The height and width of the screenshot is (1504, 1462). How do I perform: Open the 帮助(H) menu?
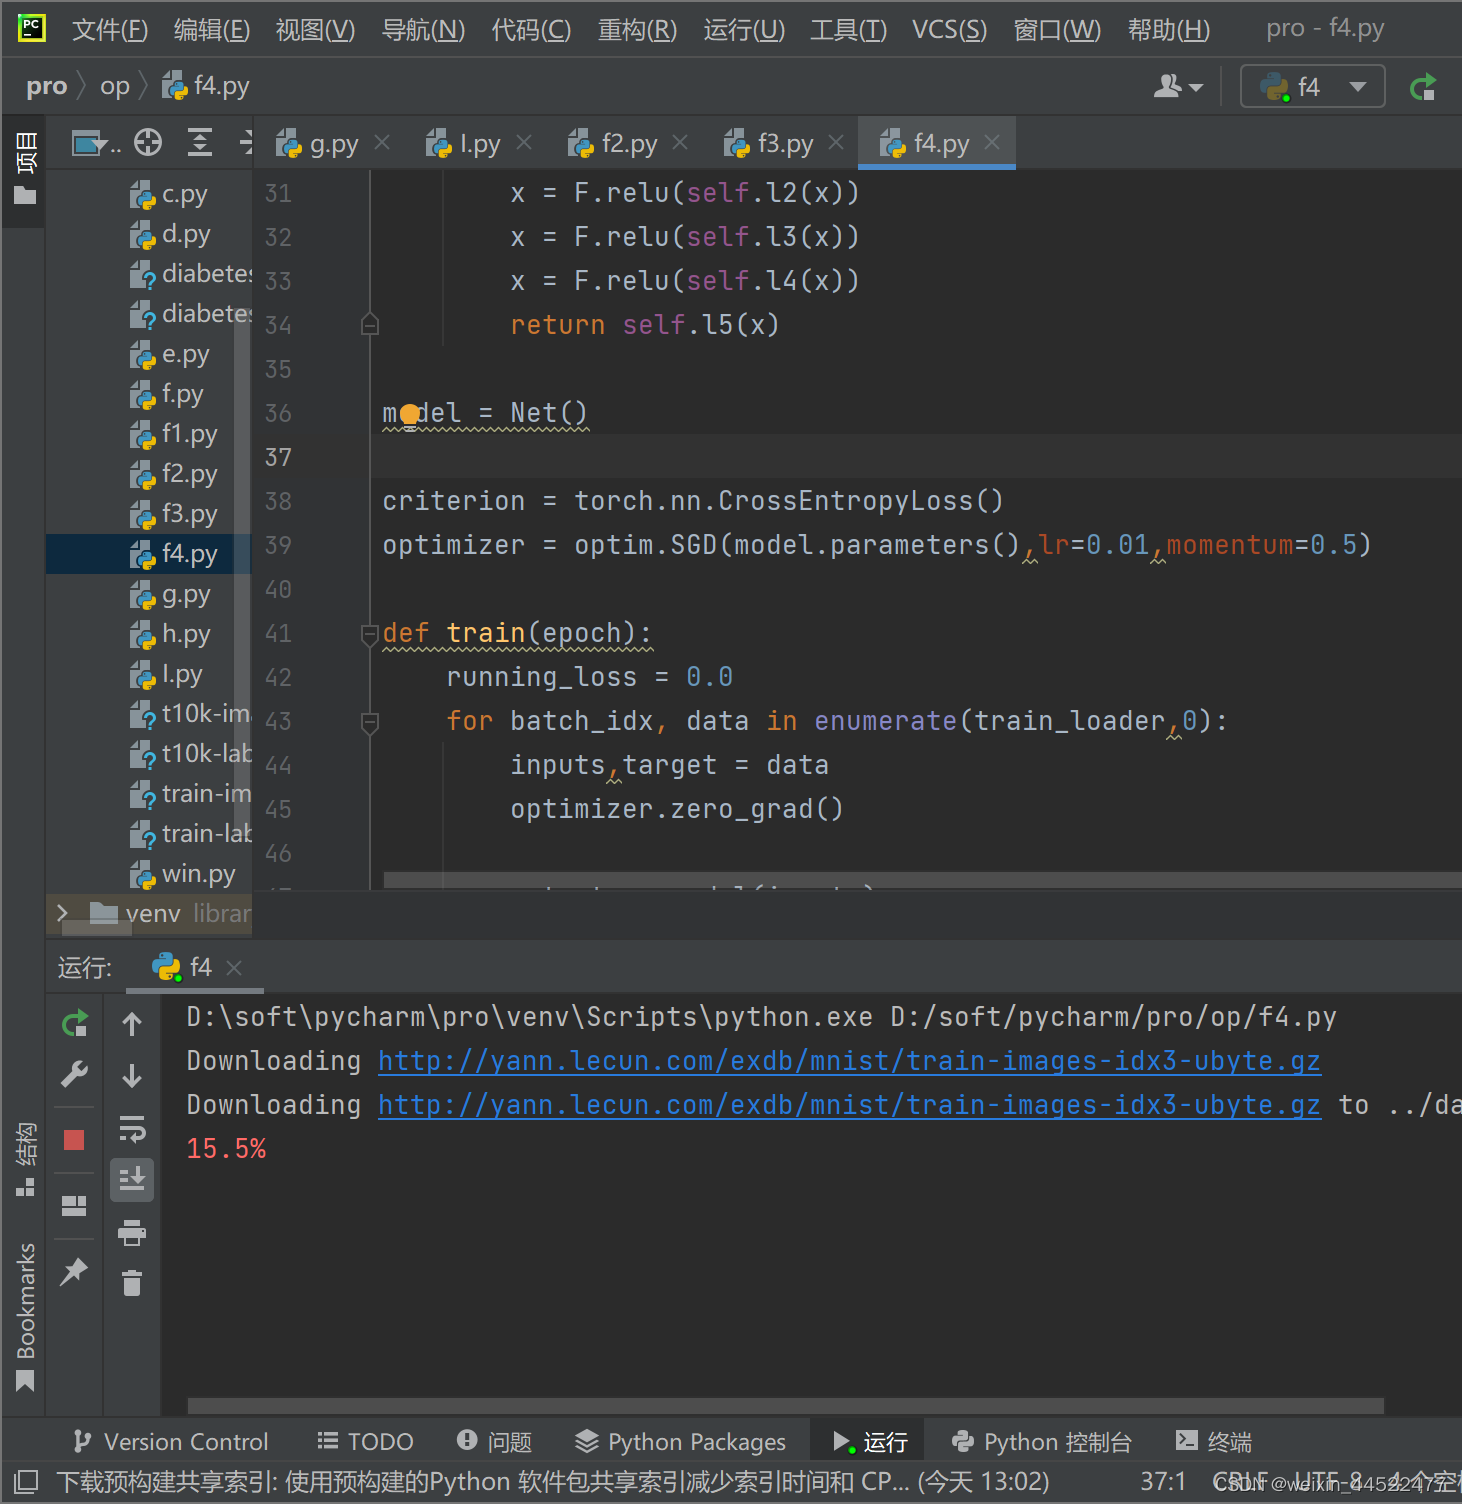(1169, 30)
